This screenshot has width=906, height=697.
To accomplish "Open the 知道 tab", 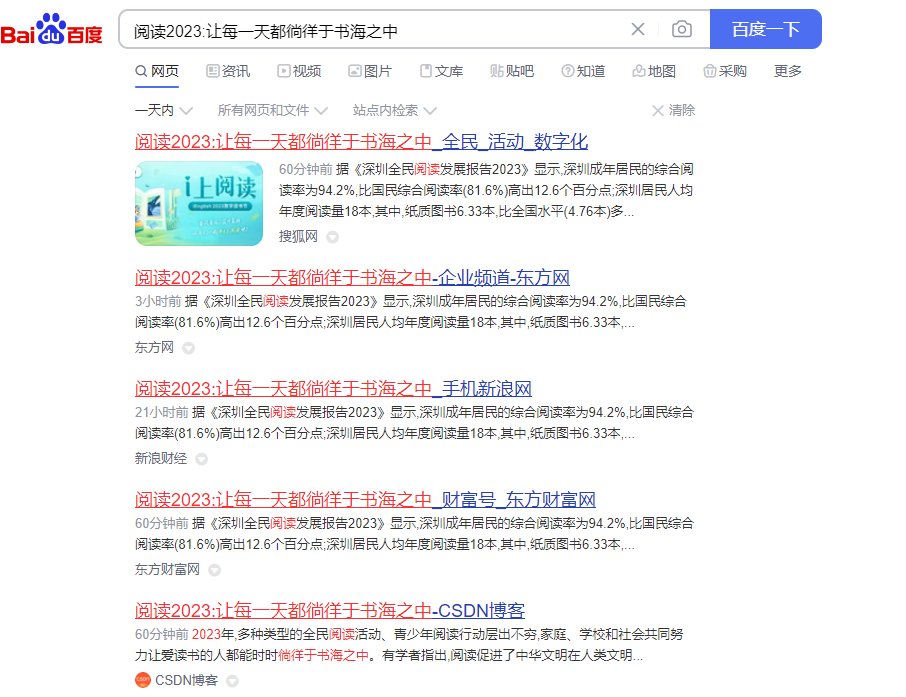I will [584, 71].
